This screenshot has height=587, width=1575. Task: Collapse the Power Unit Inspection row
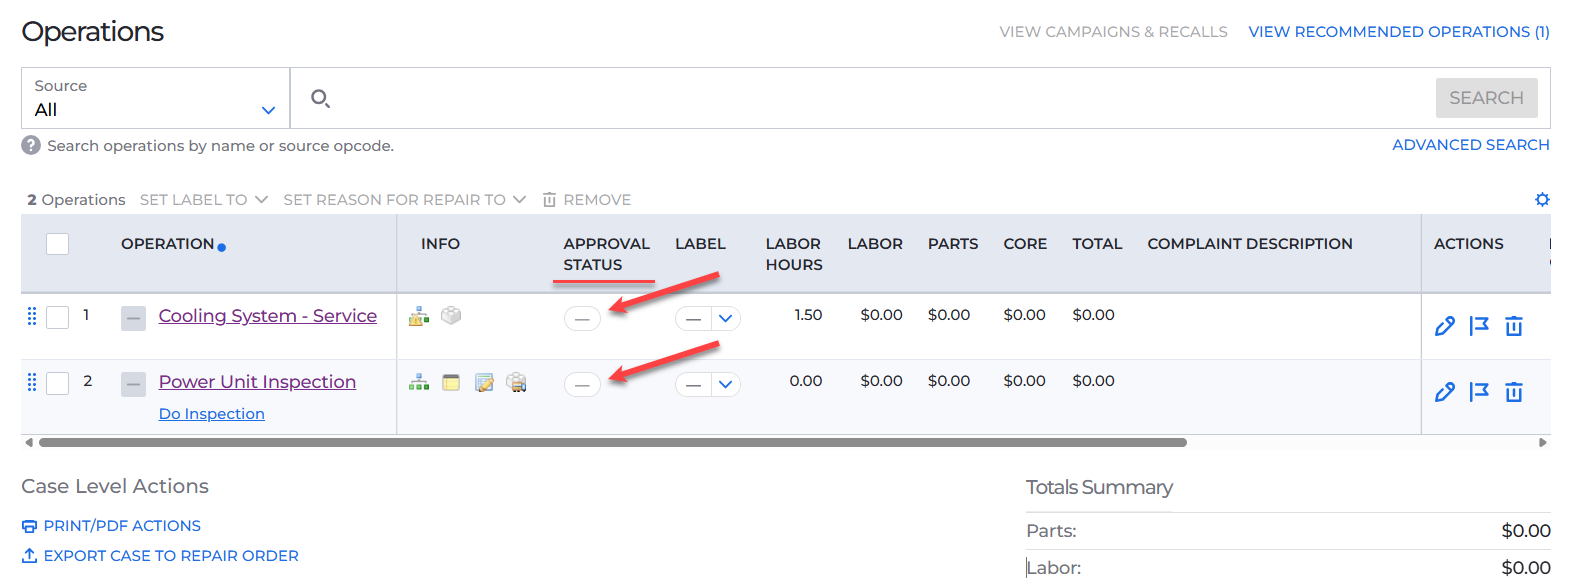pyautogui.click(x=133, y=384)
